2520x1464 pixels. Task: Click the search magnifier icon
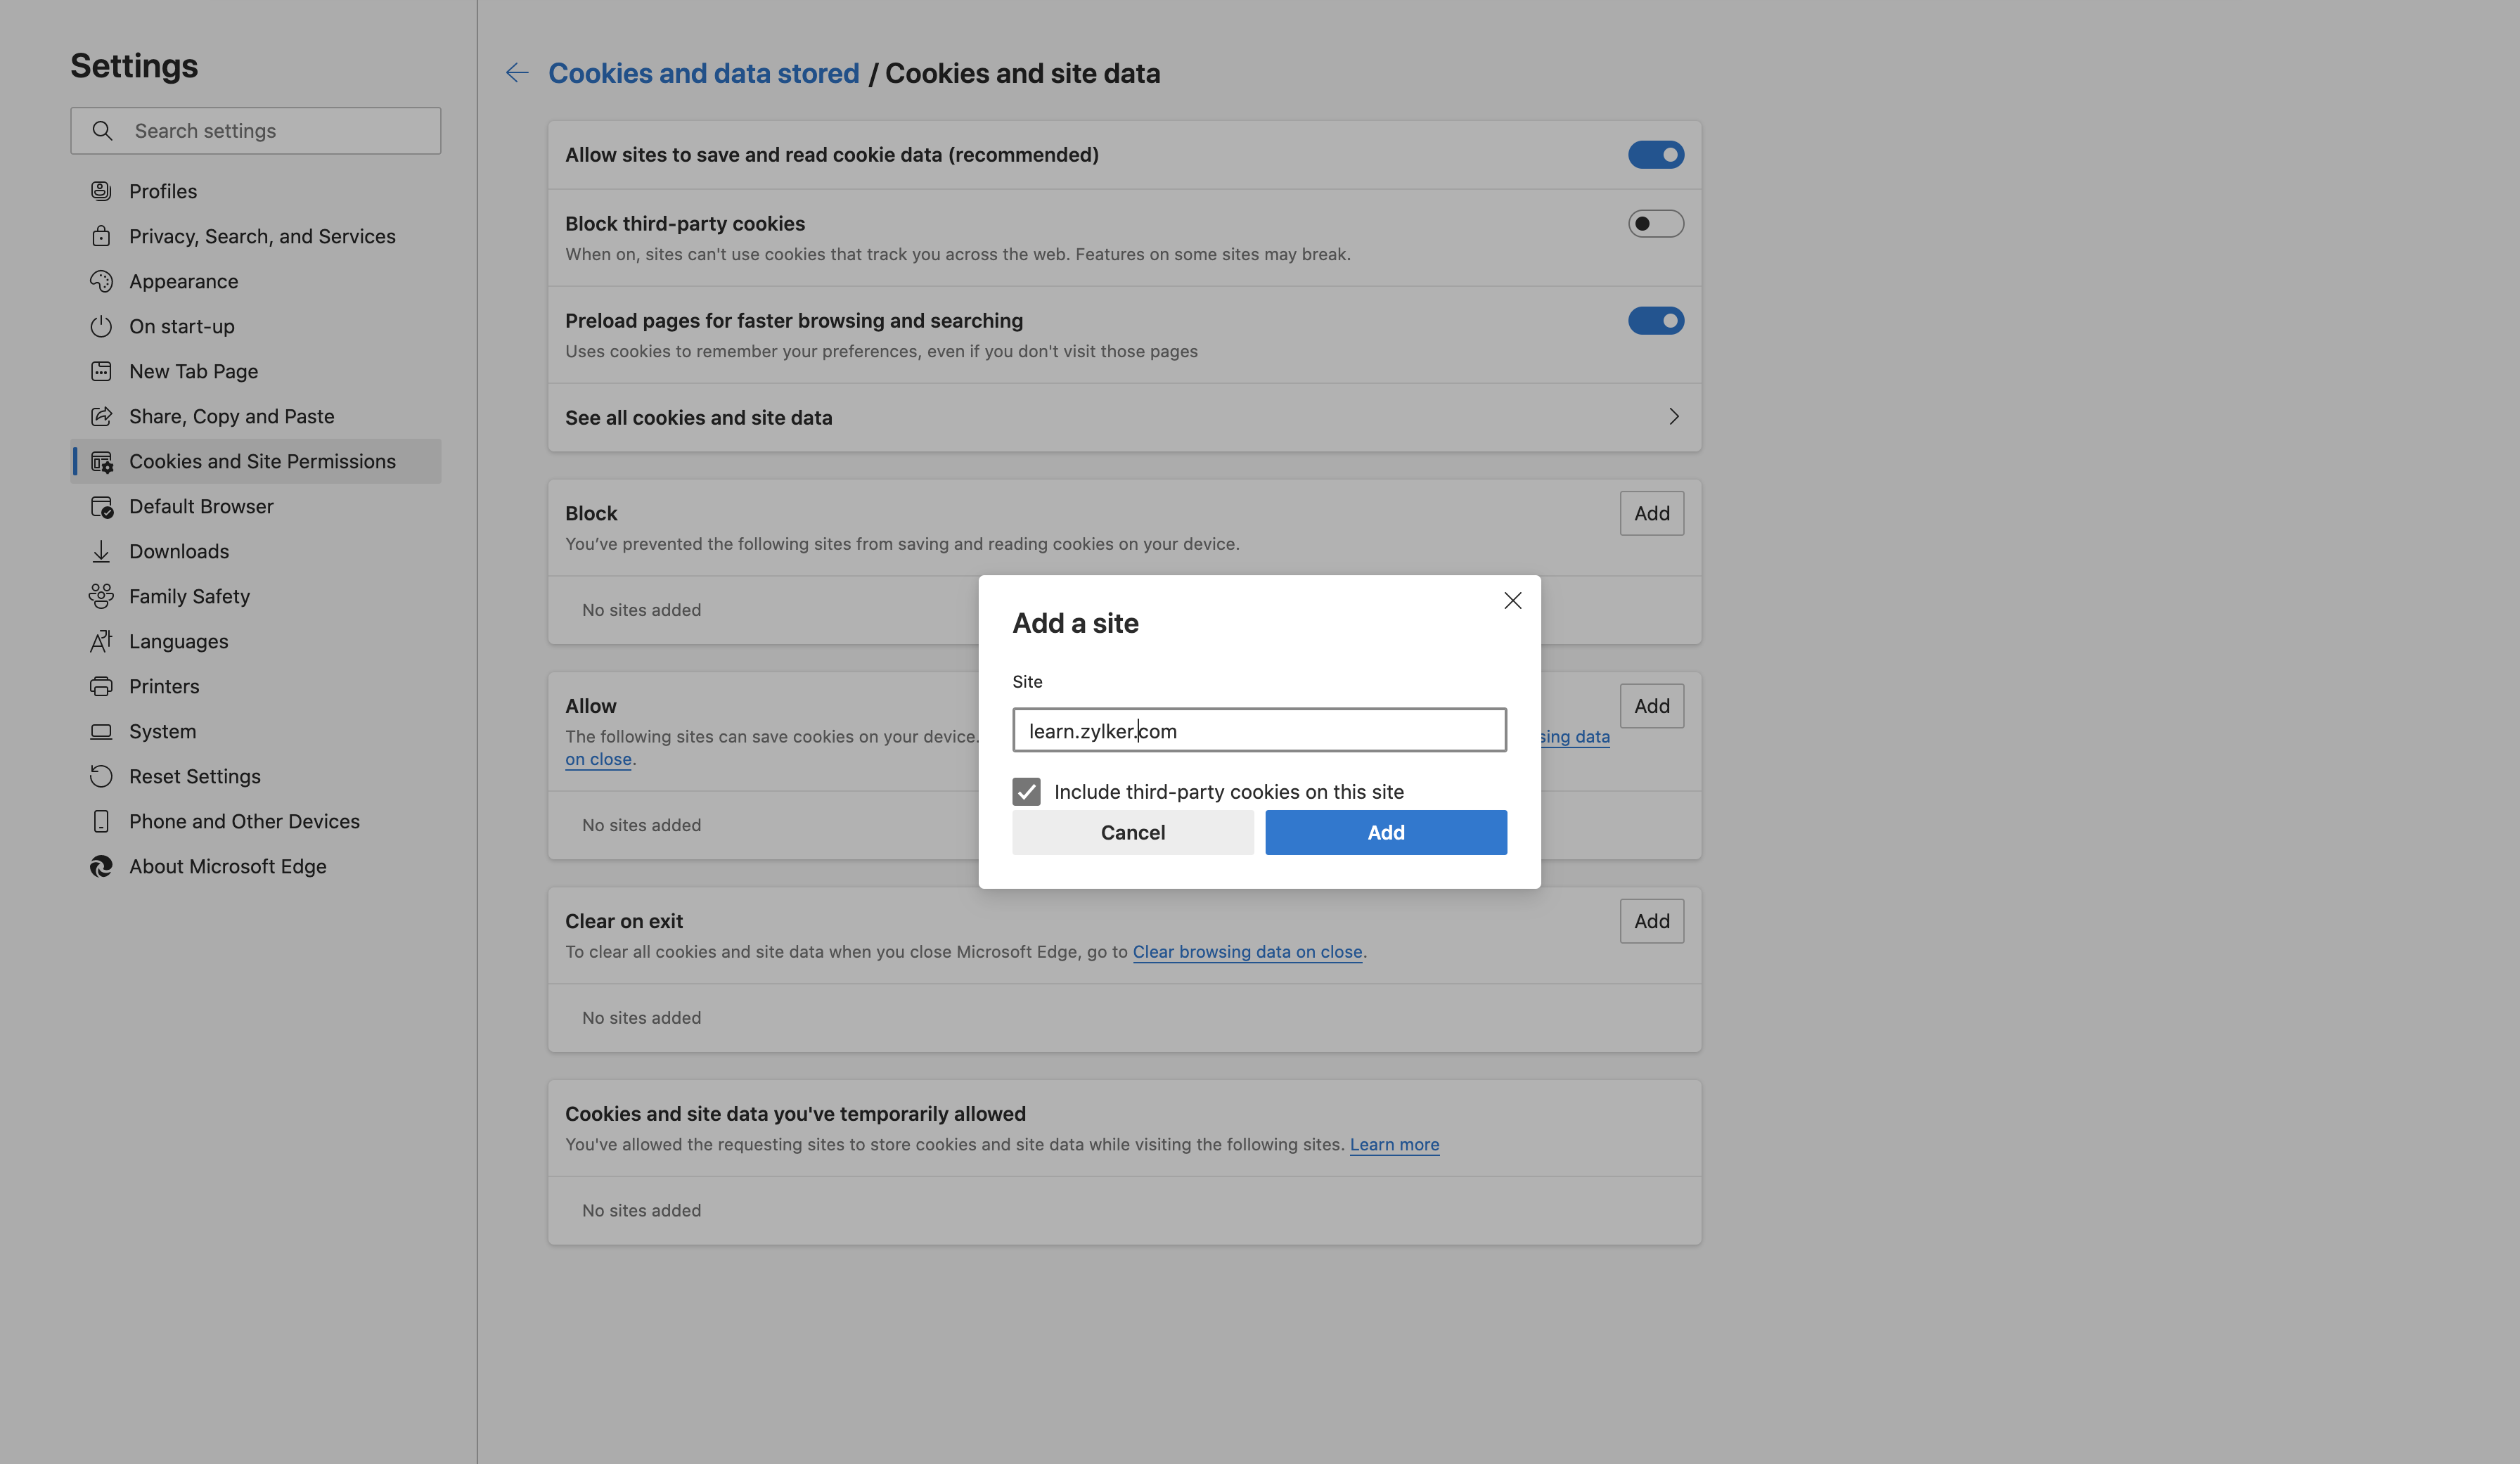pos(102,131)
